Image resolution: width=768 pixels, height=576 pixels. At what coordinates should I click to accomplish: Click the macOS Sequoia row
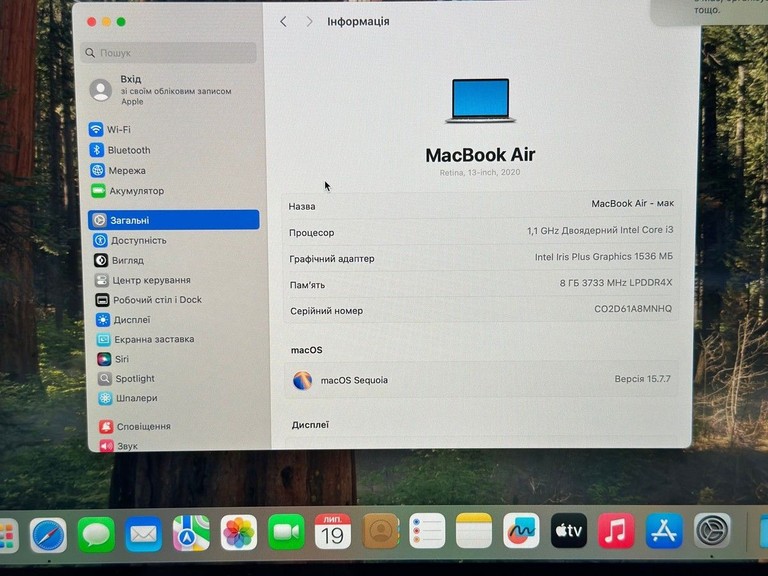tap(481, 380)
